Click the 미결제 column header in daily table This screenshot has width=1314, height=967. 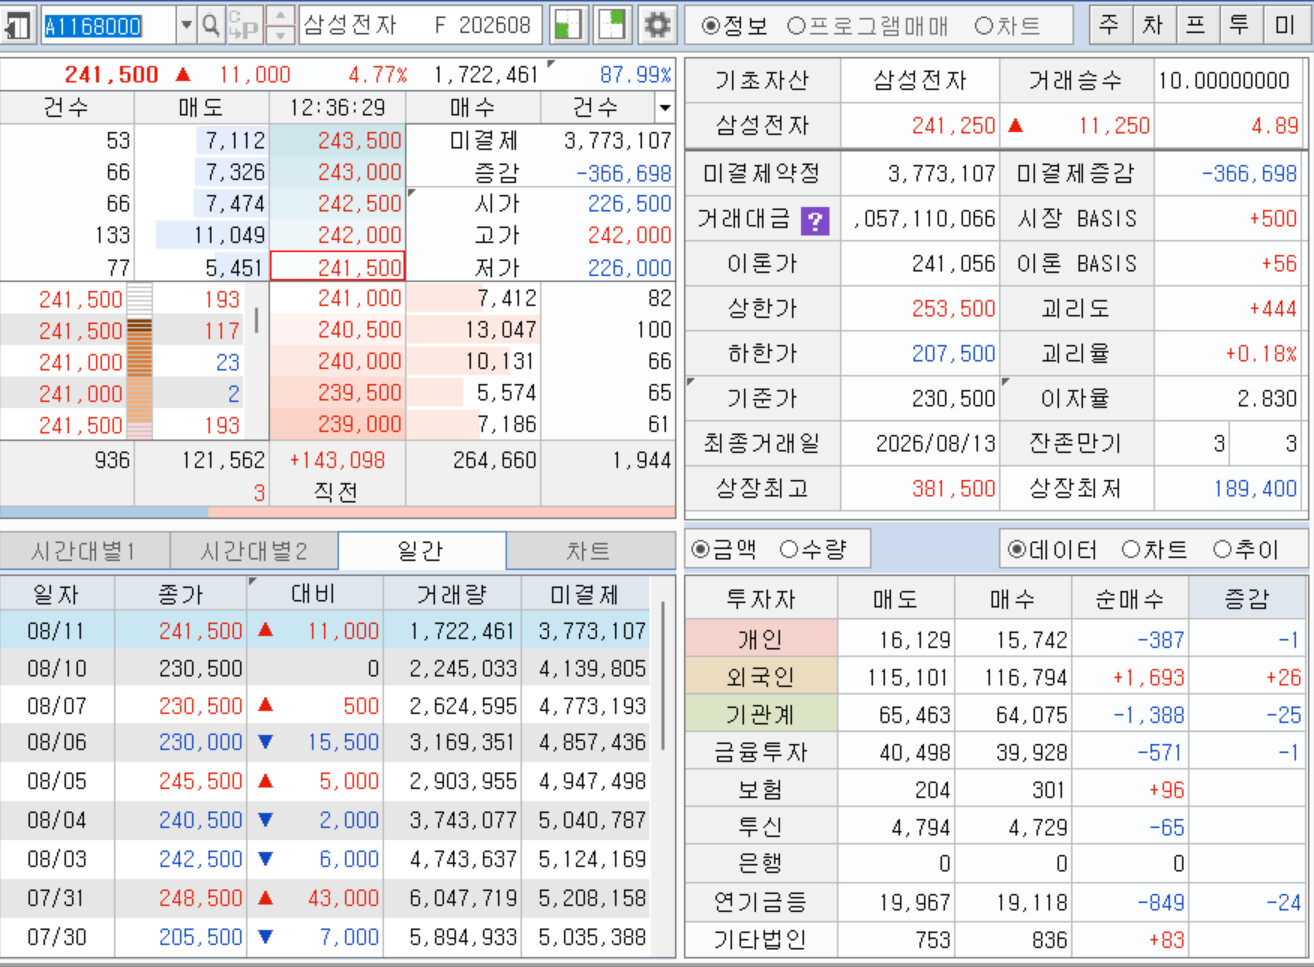coord(586,595)
